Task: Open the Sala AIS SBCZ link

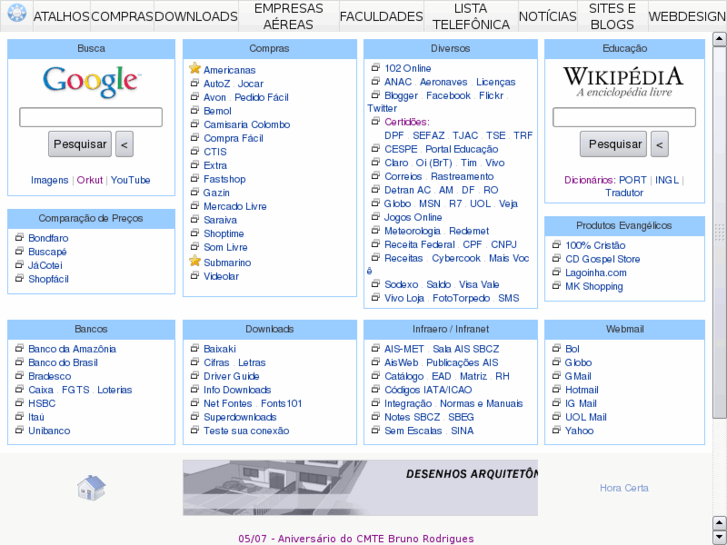Action: pos(466,349)
